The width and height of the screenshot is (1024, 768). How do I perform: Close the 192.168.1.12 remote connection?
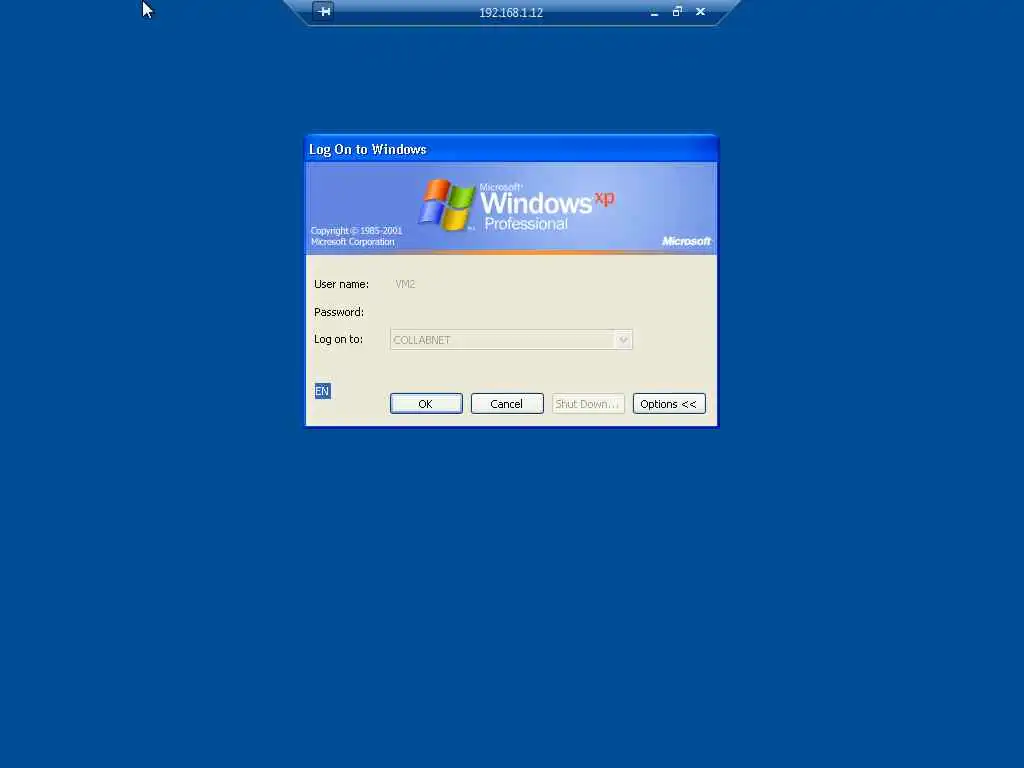700,12
